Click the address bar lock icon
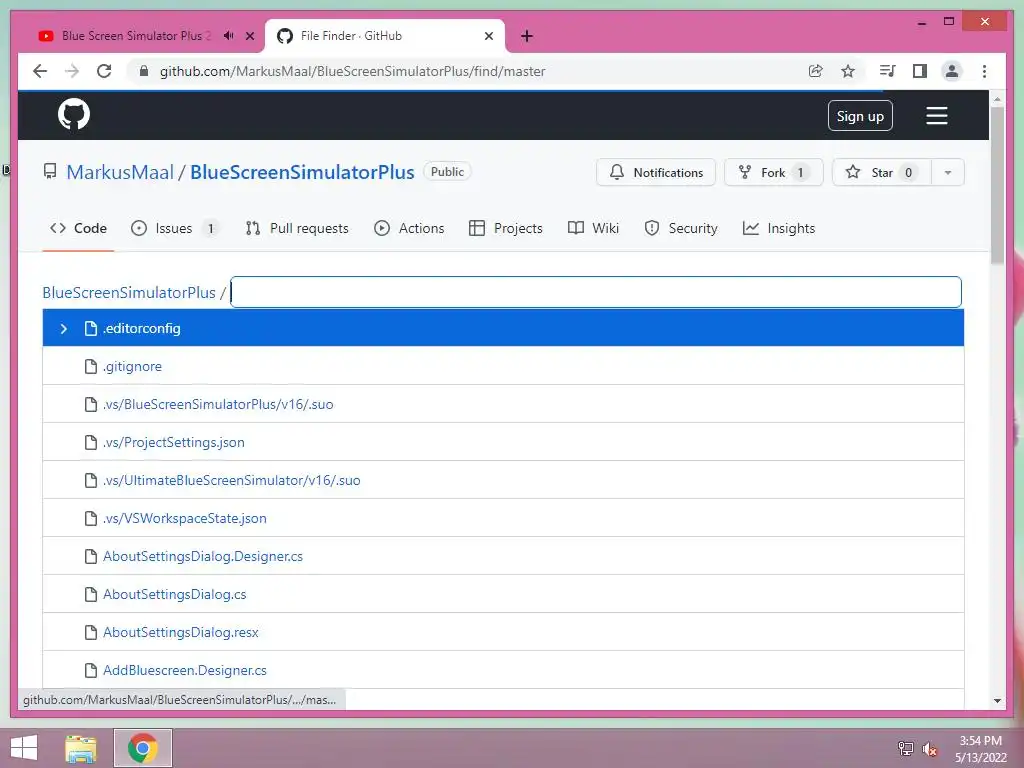 [144, 71]
